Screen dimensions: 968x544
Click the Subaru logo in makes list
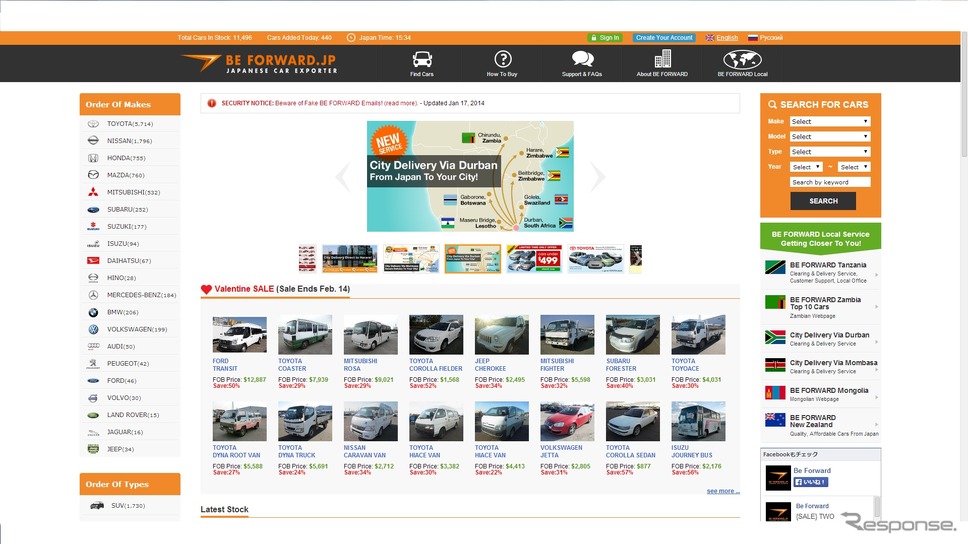(93, 209)
